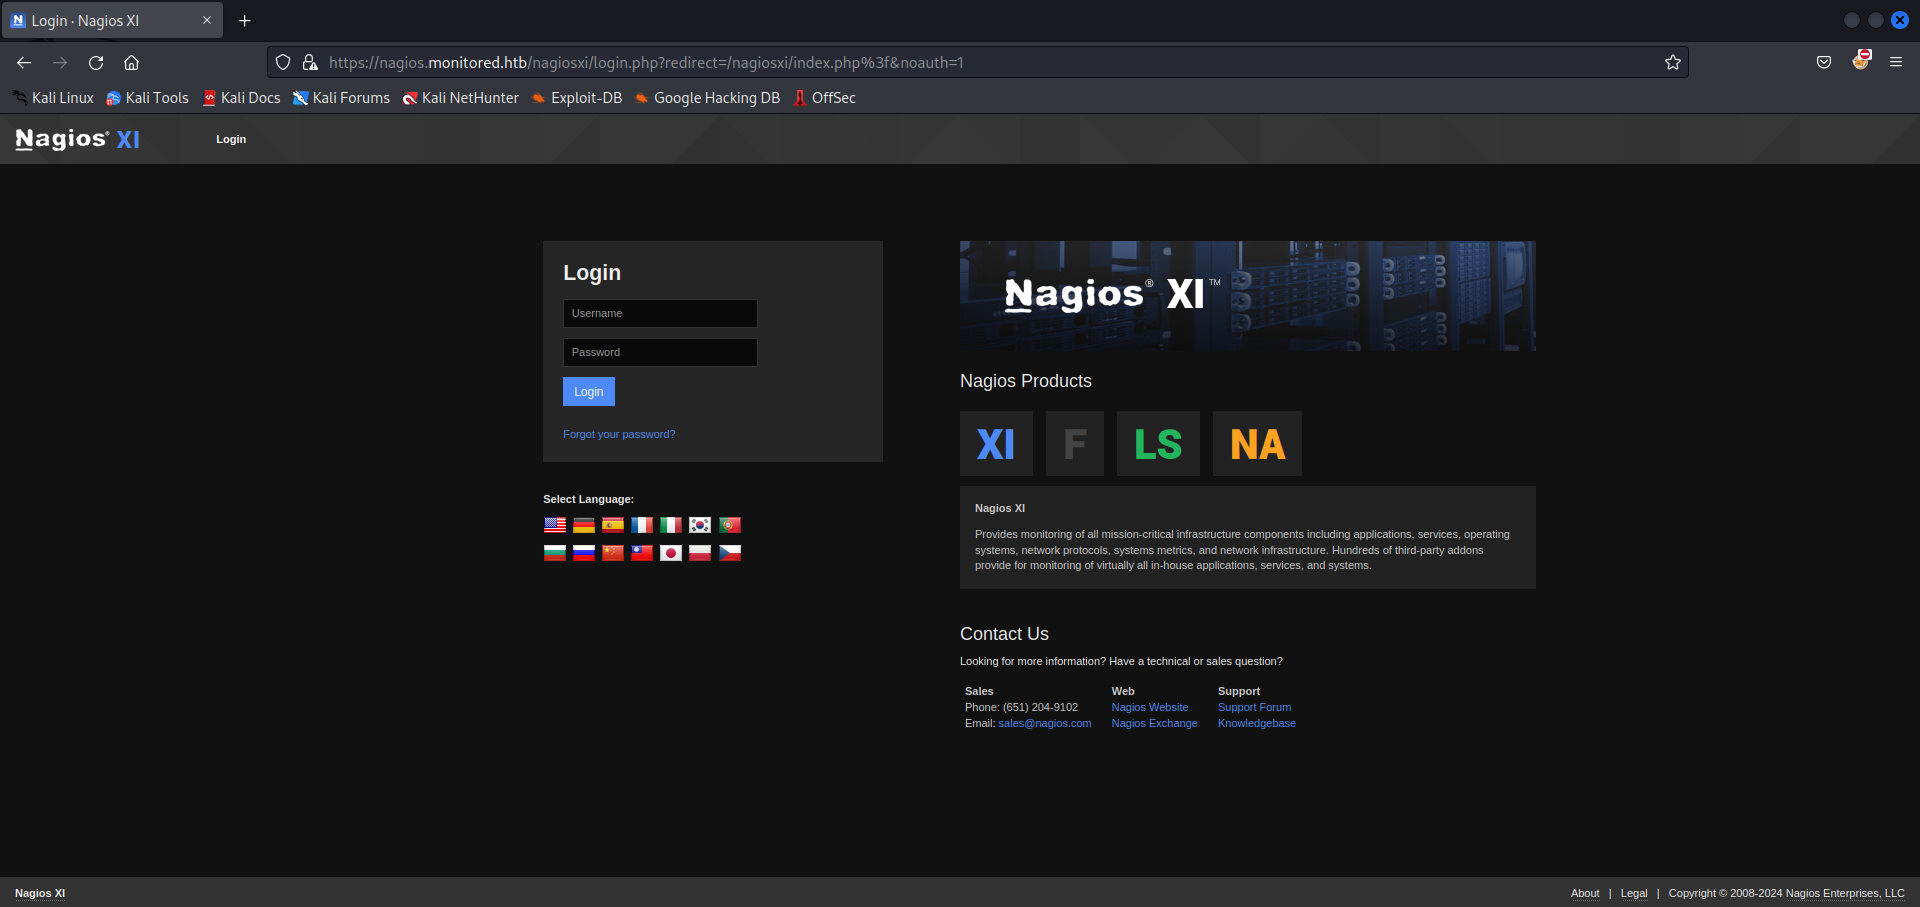The width and height of the screenshot is (1920, 907).
Task: Open the Google Hacking DB bookmark
Action: (x=707, y=98)
